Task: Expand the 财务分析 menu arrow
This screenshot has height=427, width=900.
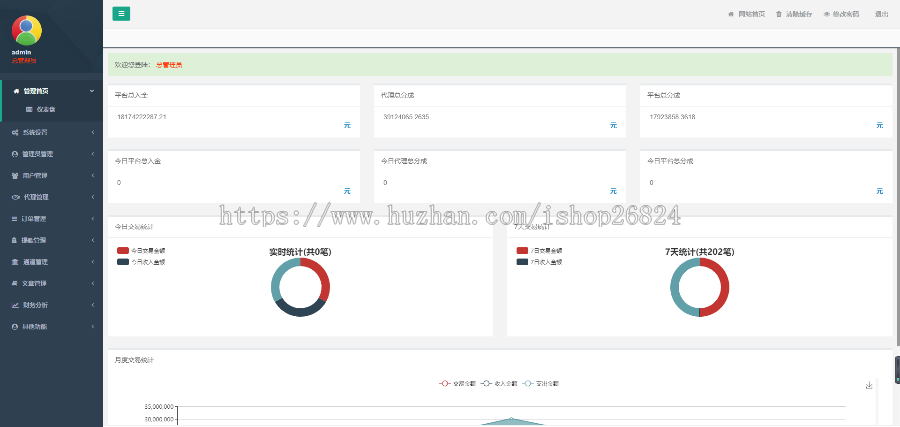Action: (93, 305)
